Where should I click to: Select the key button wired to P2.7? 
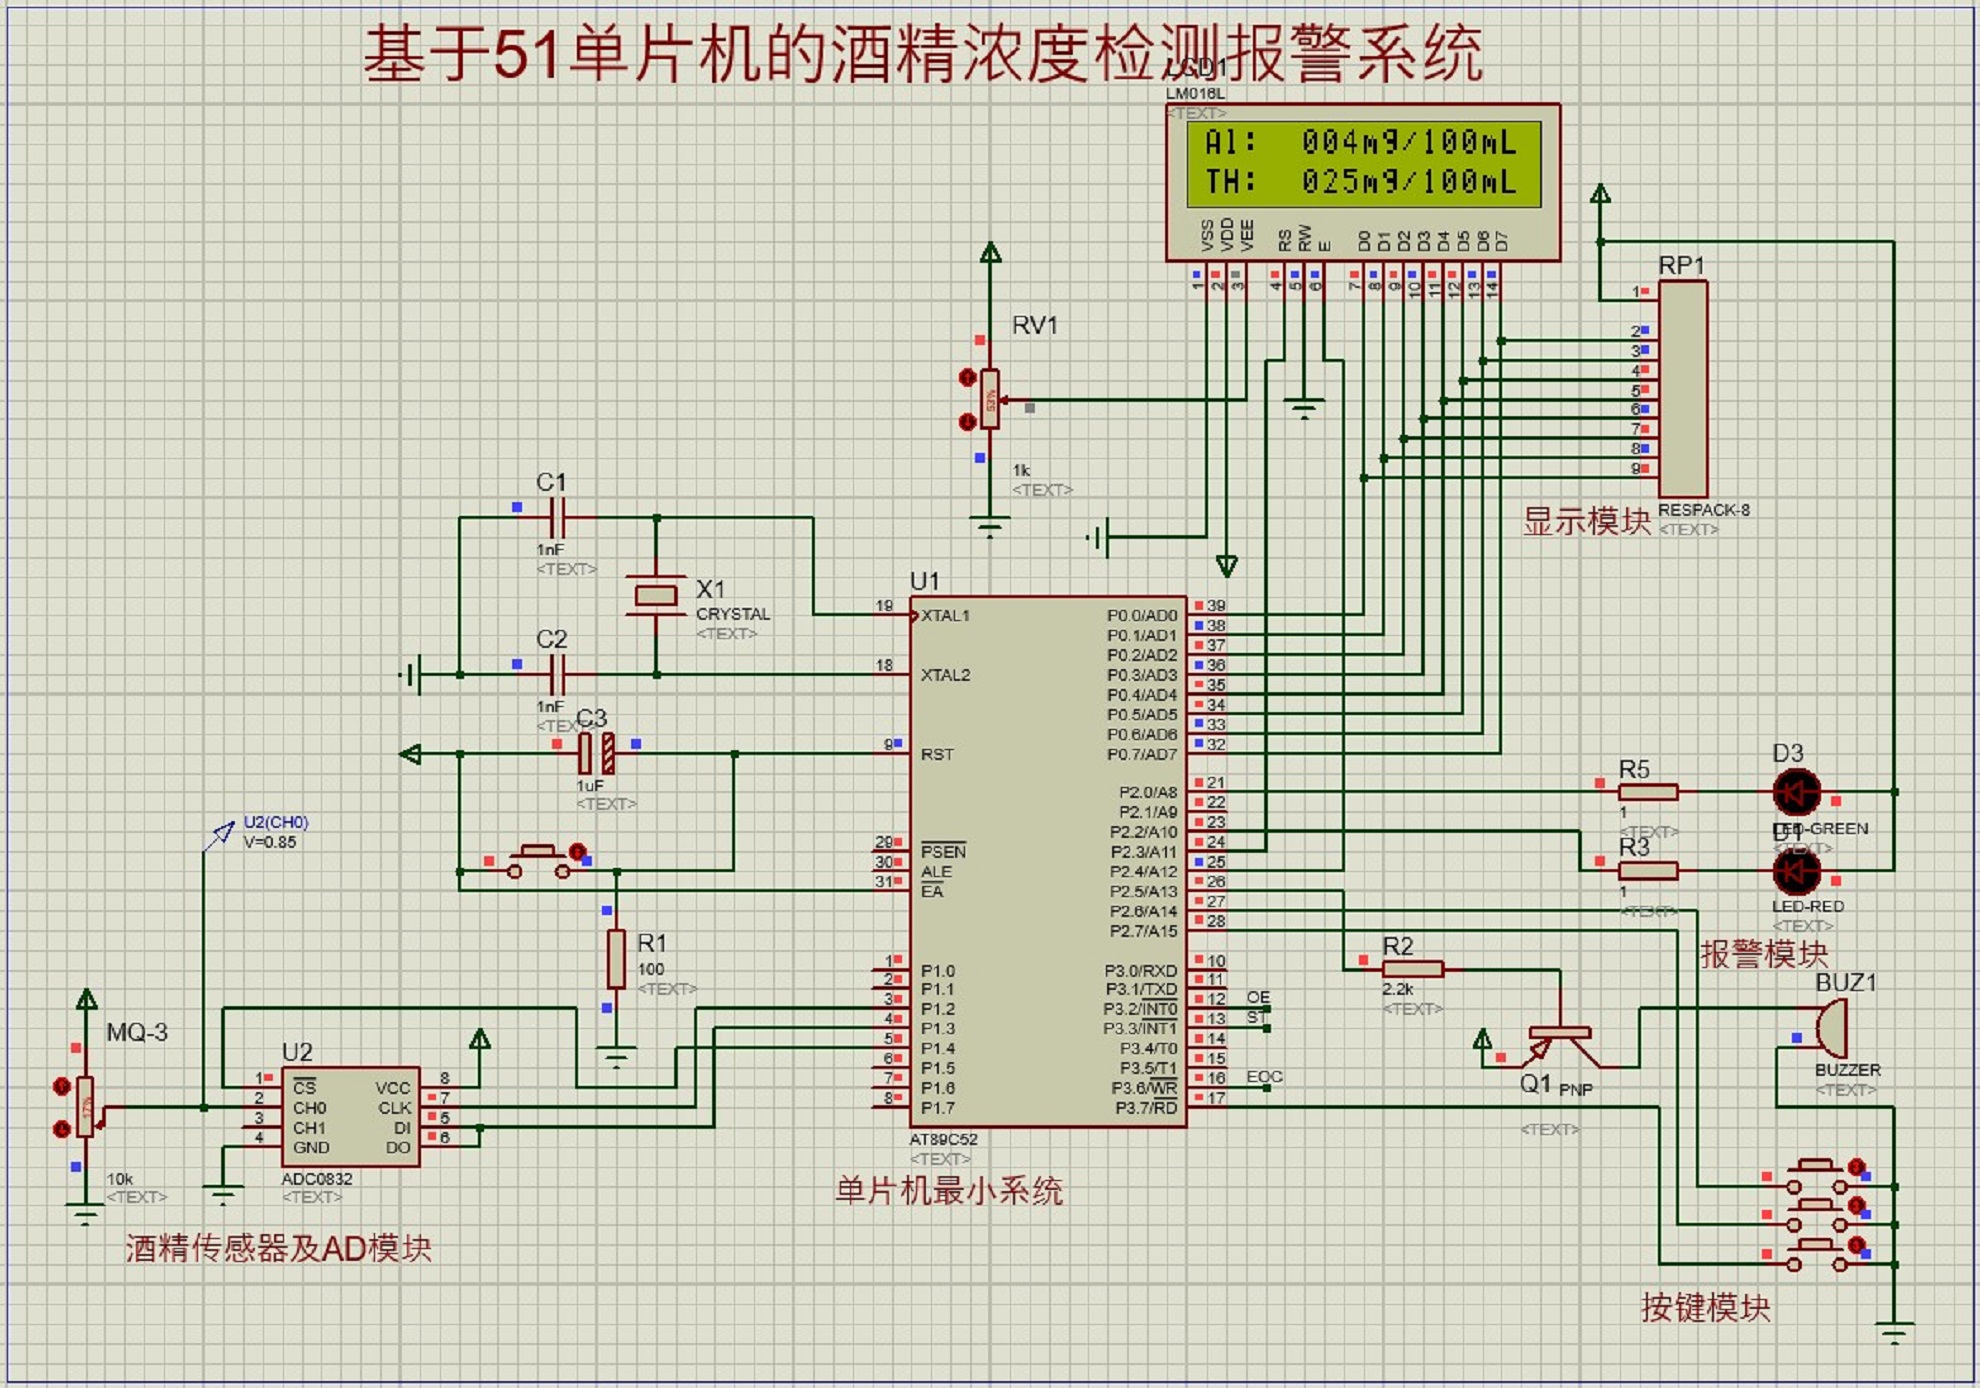1816,1214
